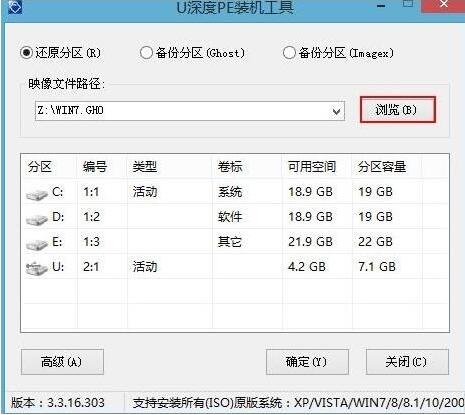Image resolution: width=465 pixels, height=415 pixels.
Task: Click the 版本：3.3.16.303 status bar text
Action: (58, 403)
